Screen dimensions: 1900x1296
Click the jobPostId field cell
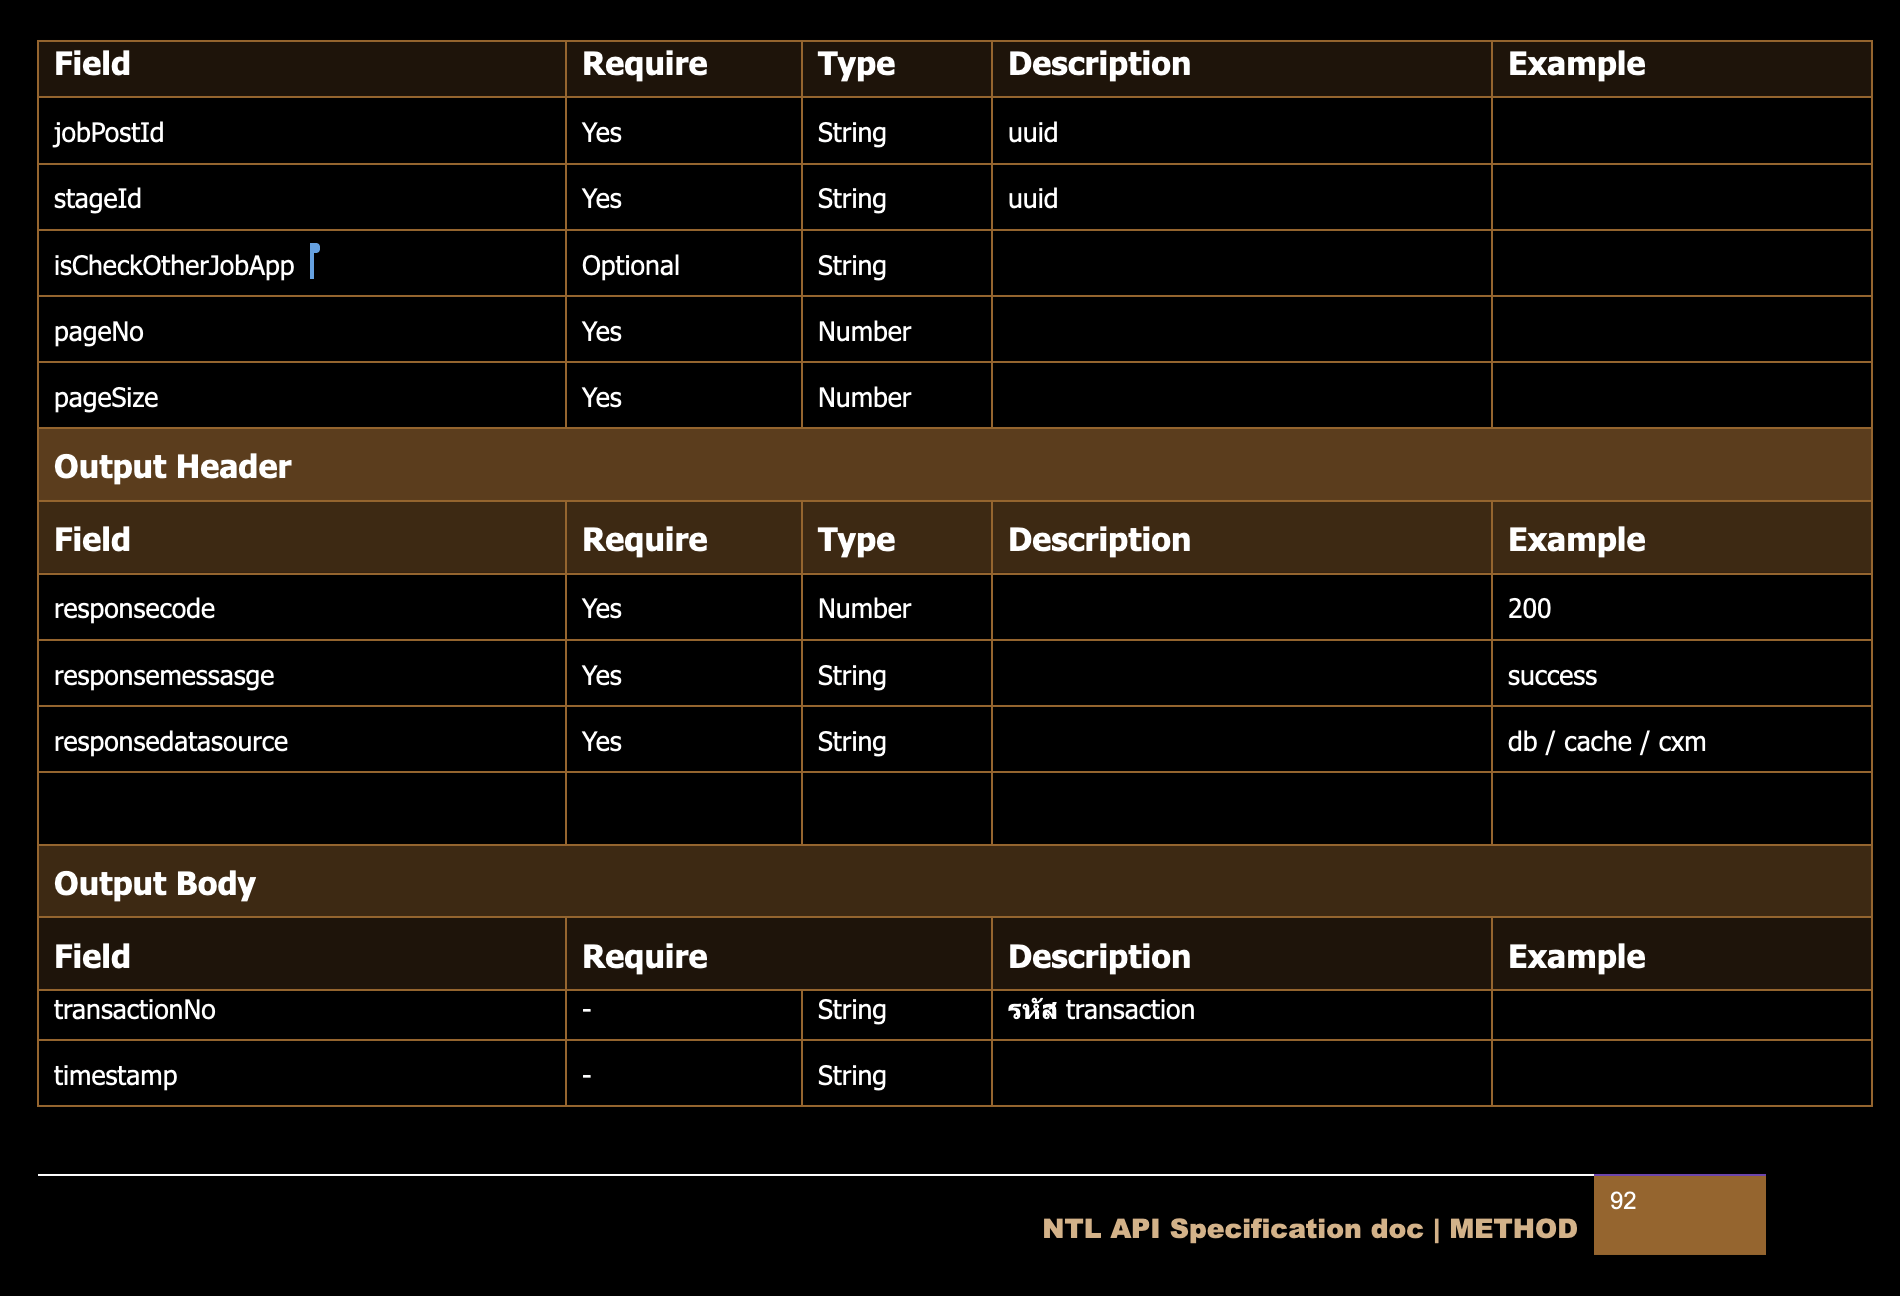(109, 133)
